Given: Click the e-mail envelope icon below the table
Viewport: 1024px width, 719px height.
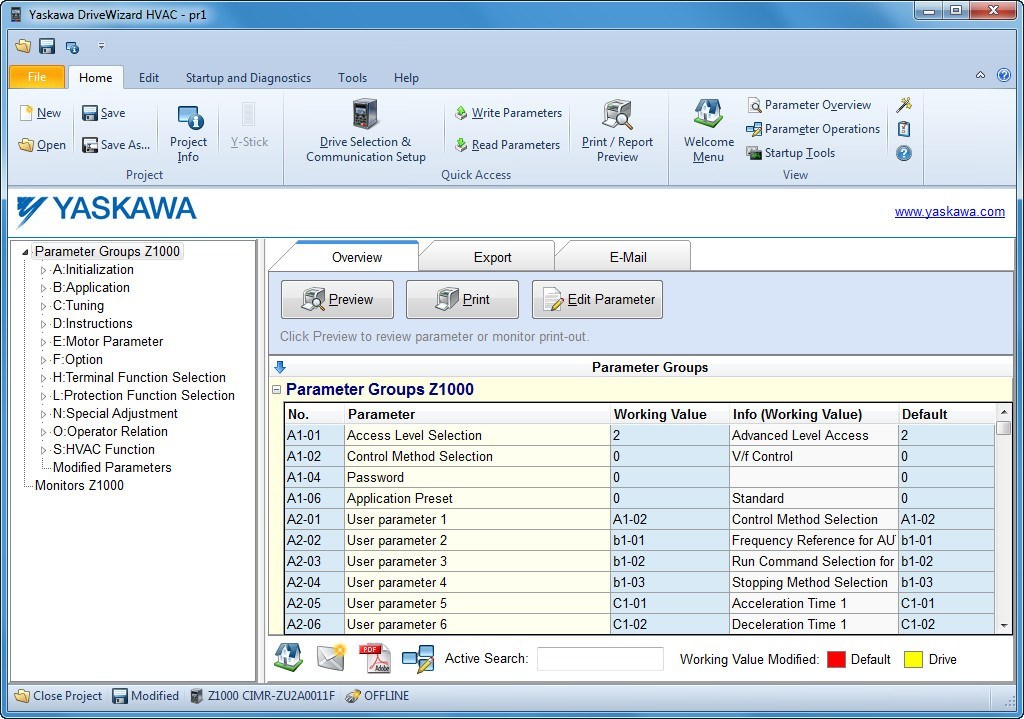Looking at the screenshot, I should pos(331,658).
